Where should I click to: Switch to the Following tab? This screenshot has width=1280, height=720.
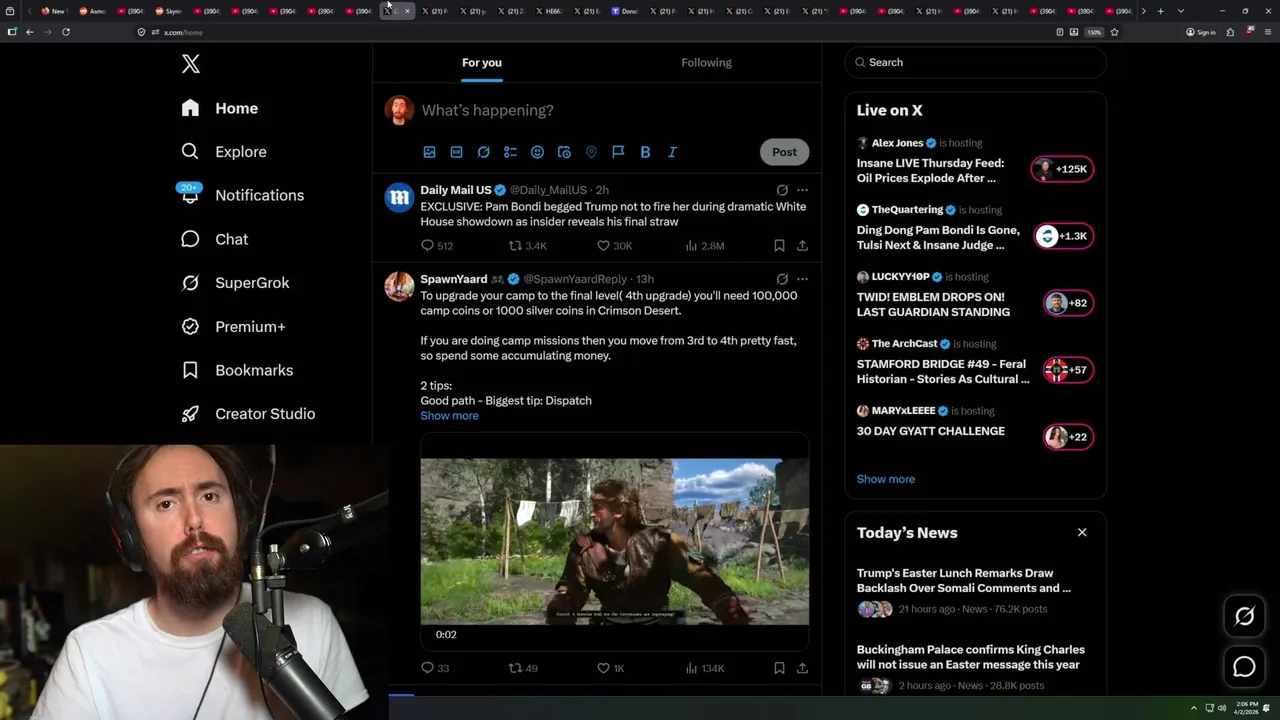pos(707,62)
